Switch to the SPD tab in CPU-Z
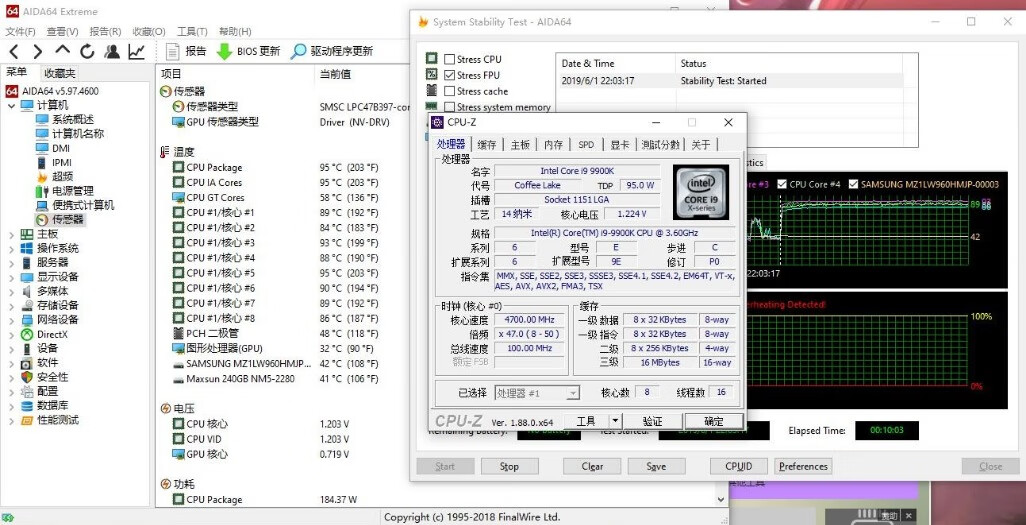 point(586,145)
